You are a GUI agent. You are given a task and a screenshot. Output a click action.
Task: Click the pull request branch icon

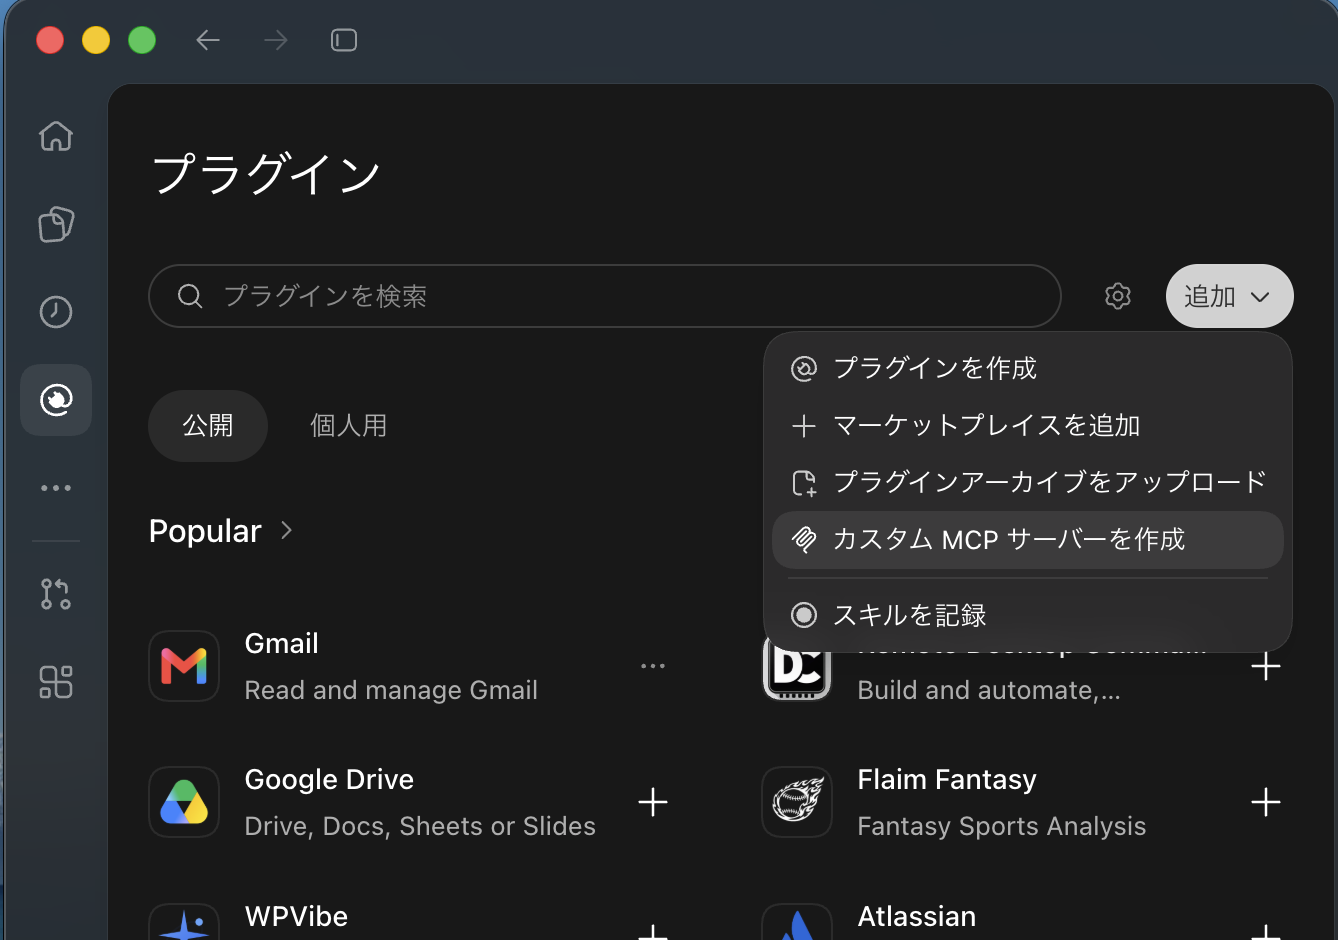click(x=56, y=594)
